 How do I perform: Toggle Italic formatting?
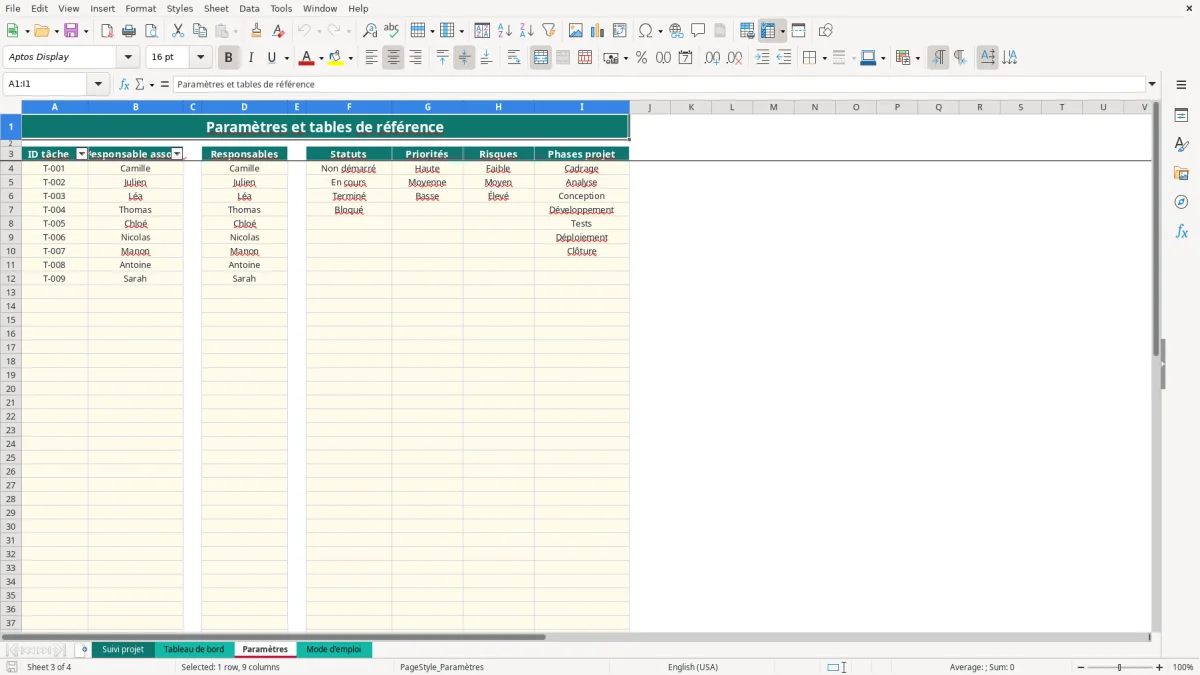(251, 58)
